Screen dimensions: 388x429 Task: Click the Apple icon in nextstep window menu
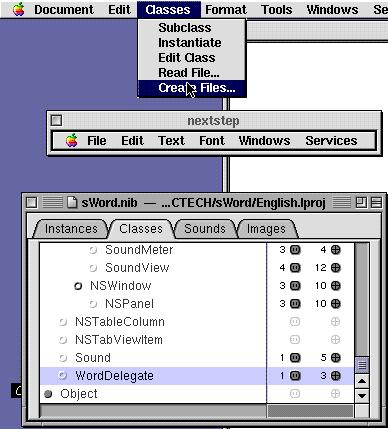click(x=72, y=141)
